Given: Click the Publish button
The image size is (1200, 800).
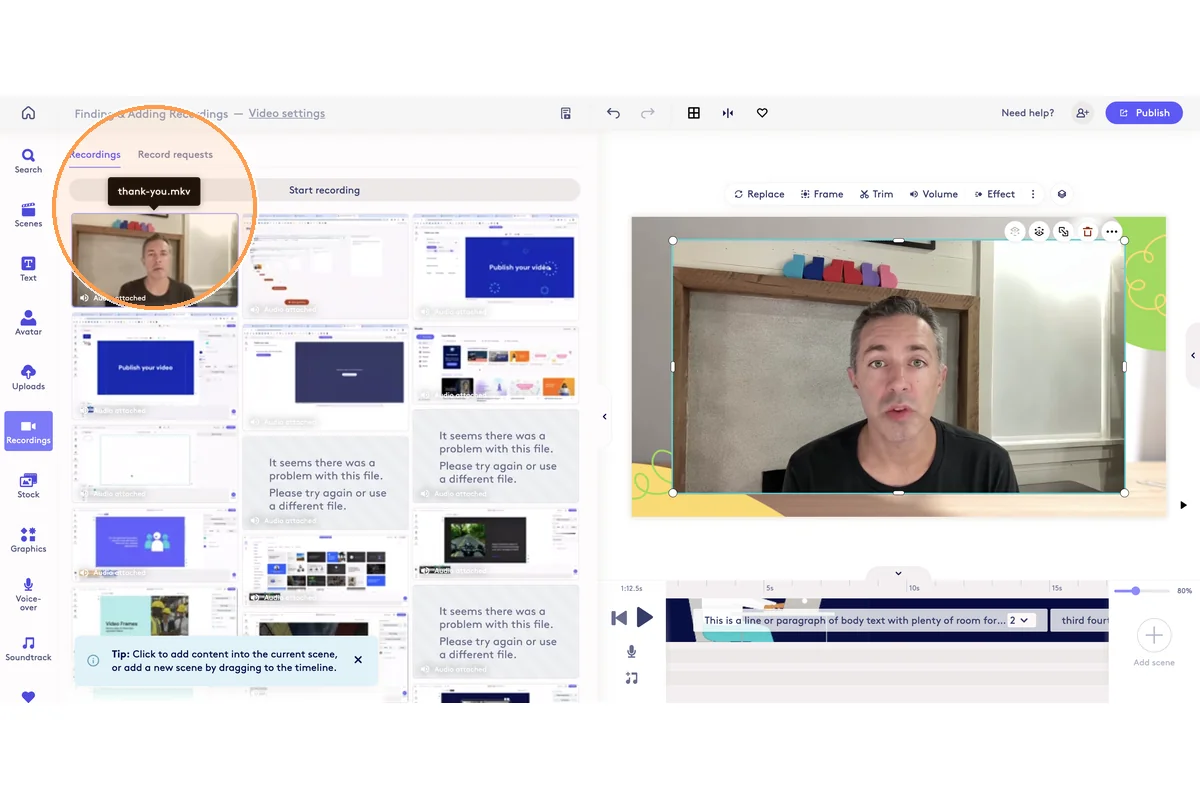Looking at the screenshot, I should coord(1143,113).
